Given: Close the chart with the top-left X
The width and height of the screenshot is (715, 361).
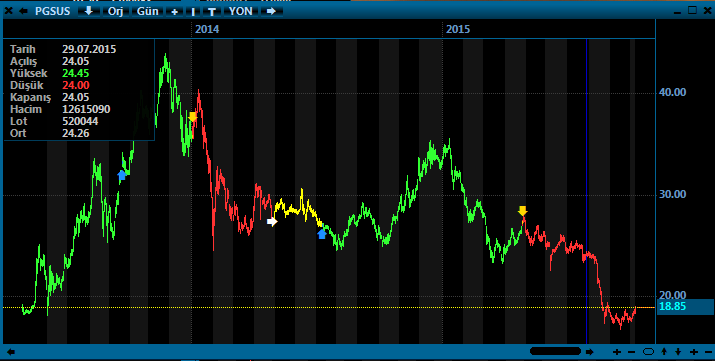Looking at the screenshot, I should pos(9,11).
